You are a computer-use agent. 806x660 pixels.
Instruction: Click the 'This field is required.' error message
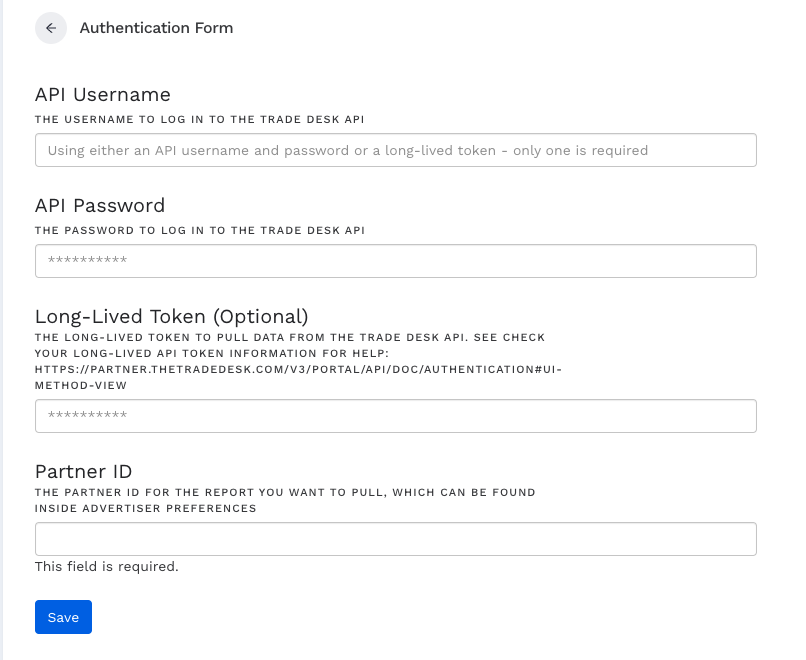pyautogui.click(x=107, y=567)
